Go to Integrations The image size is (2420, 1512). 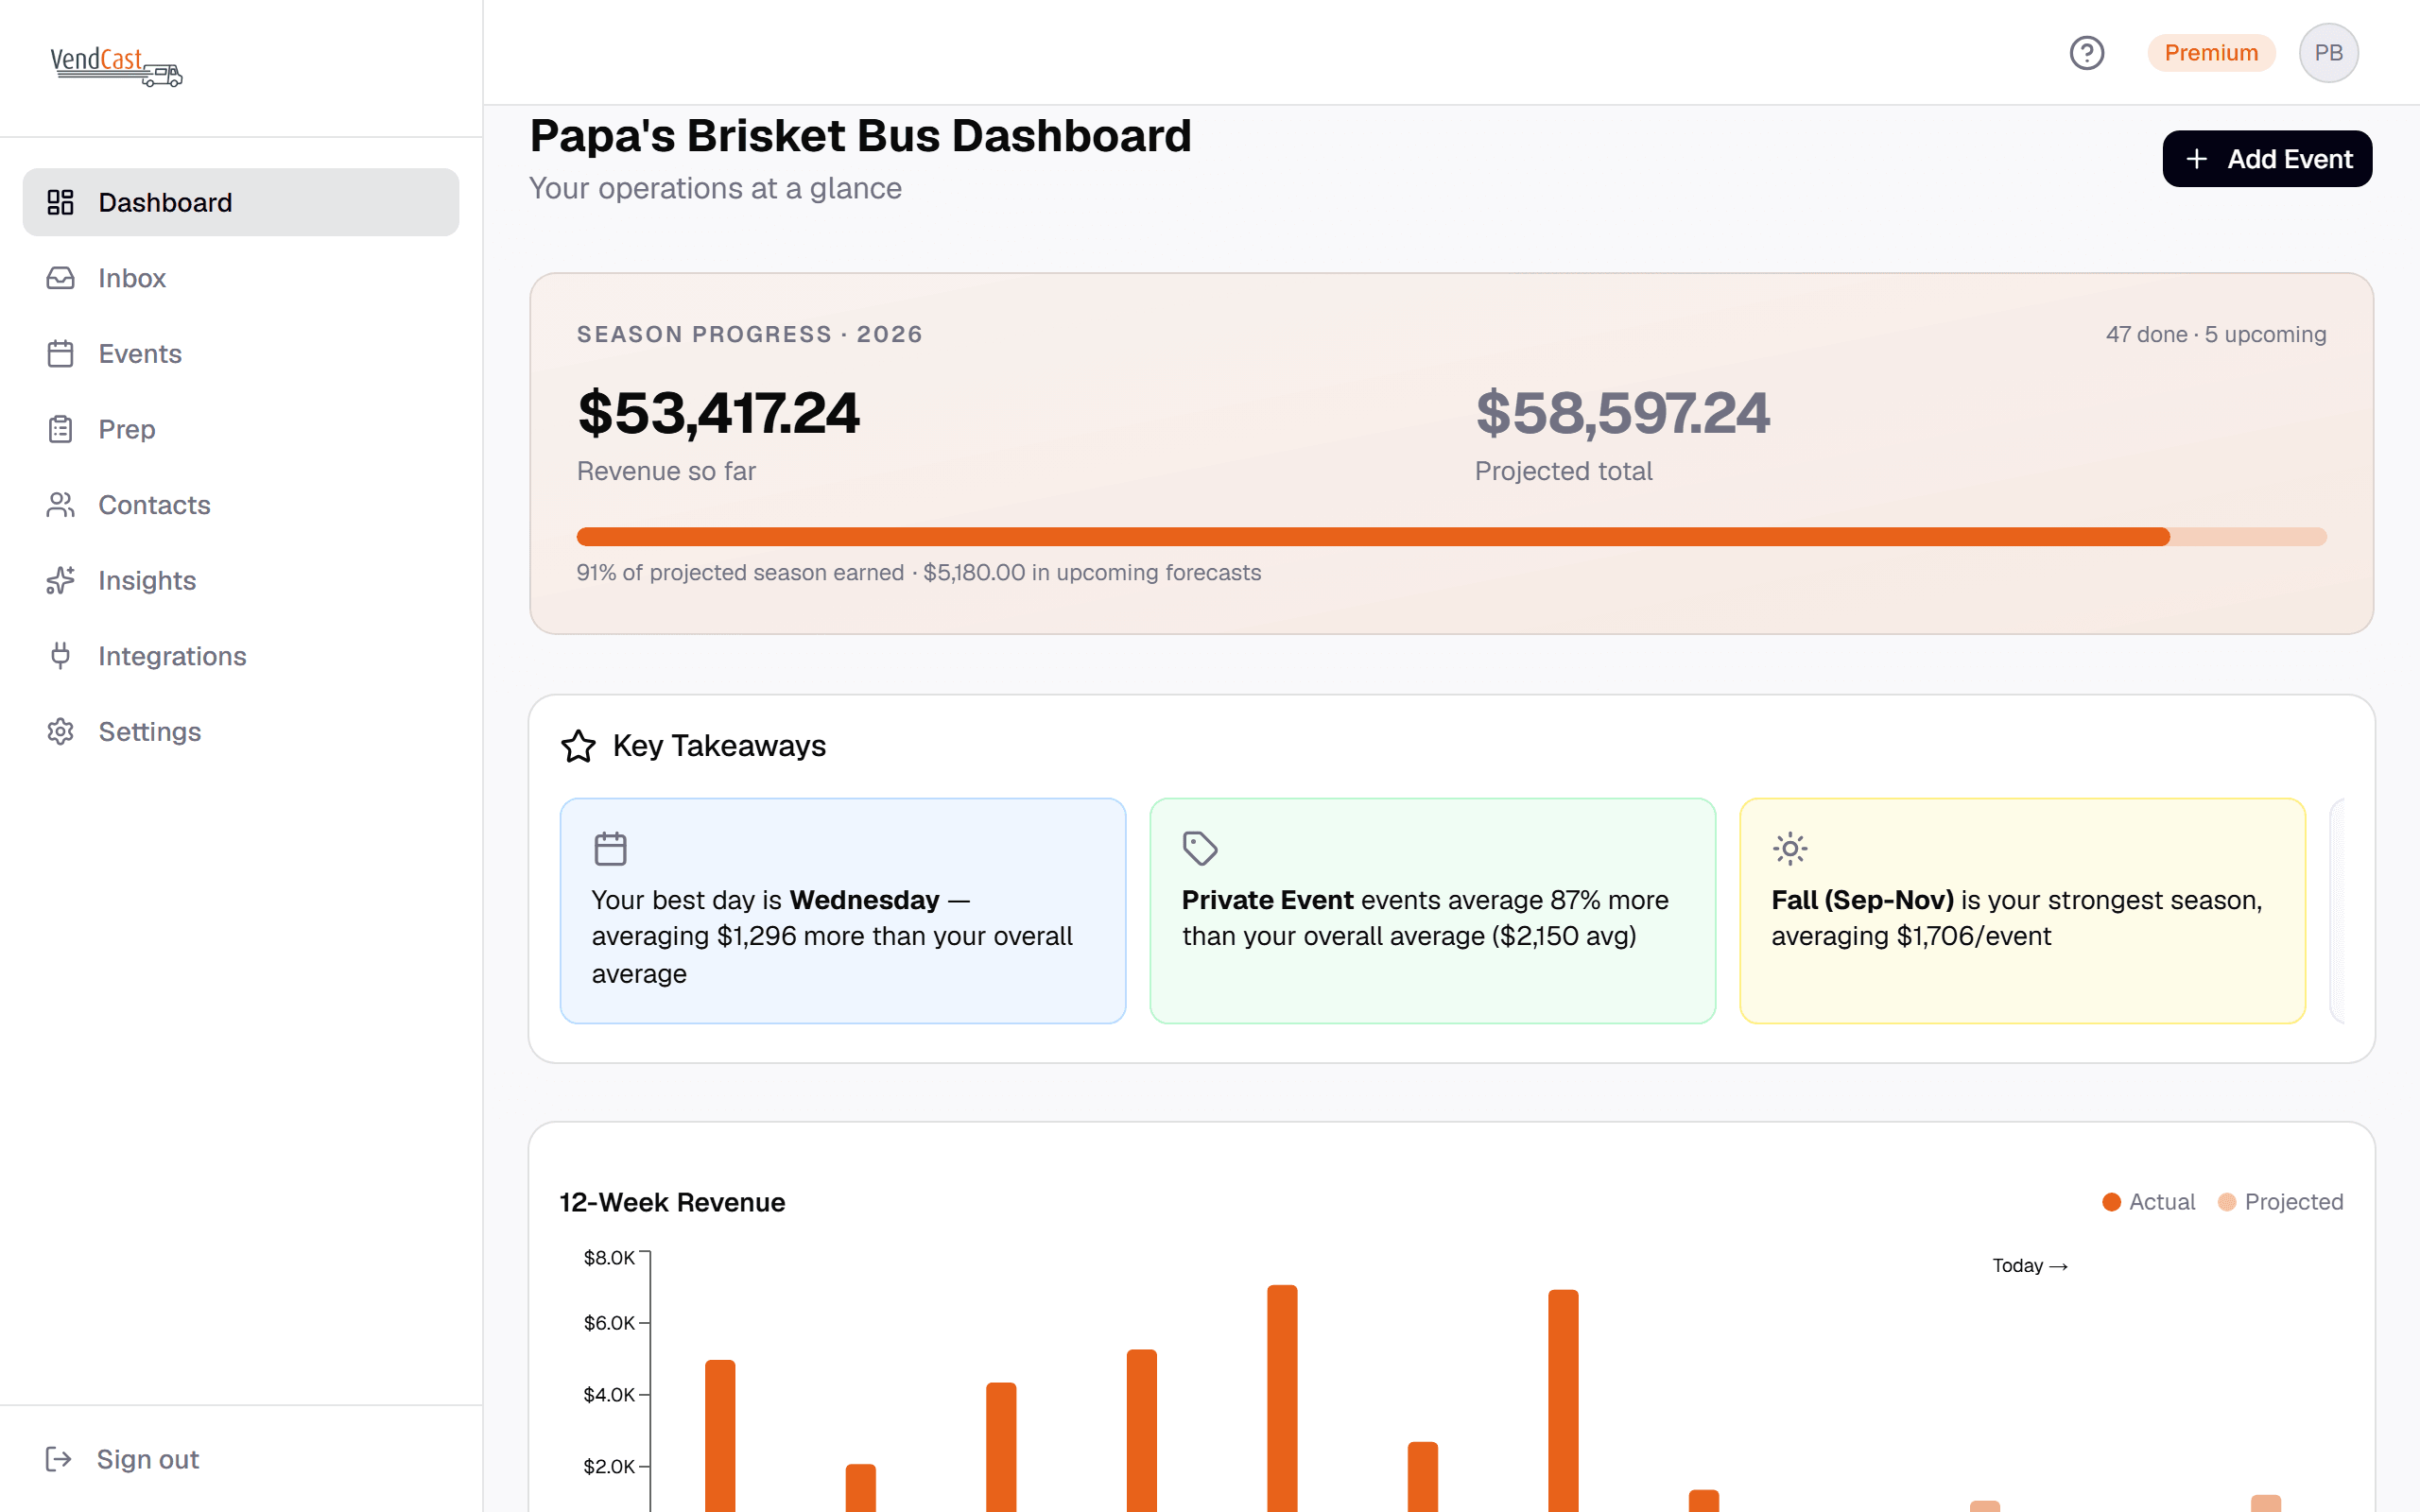tap(241, 656)
